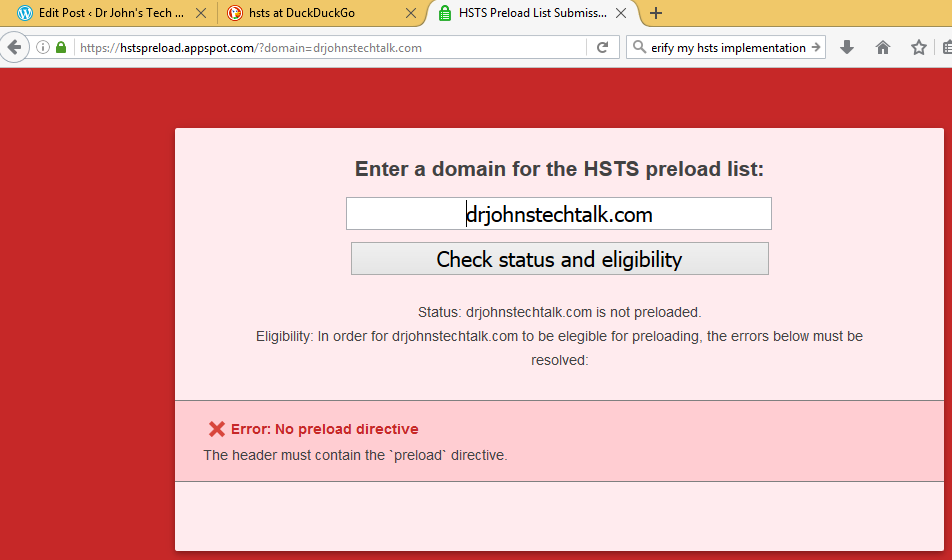Open a new tab with the plus icon

pyautogui.click(x=656, y=13)
